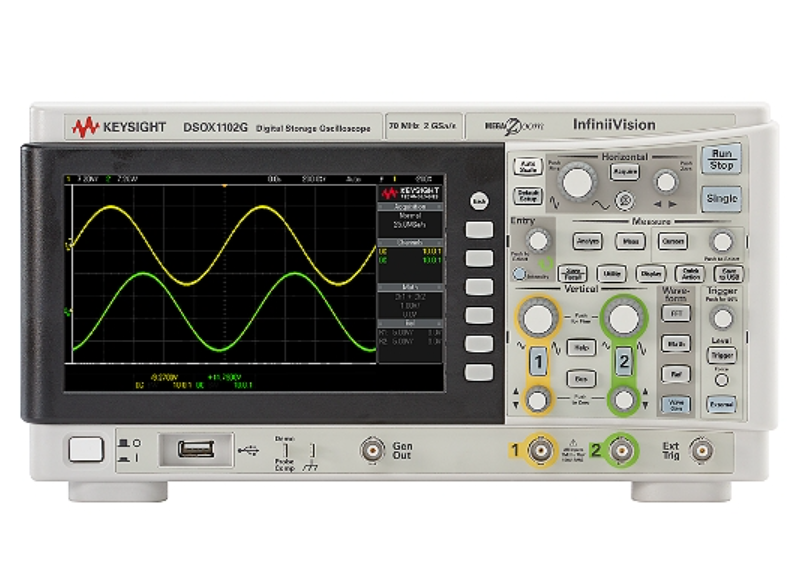The width and height of the screenshot is (796, 575).
Task: Click the Gen Out BNC connector
Action: point(372,450)
